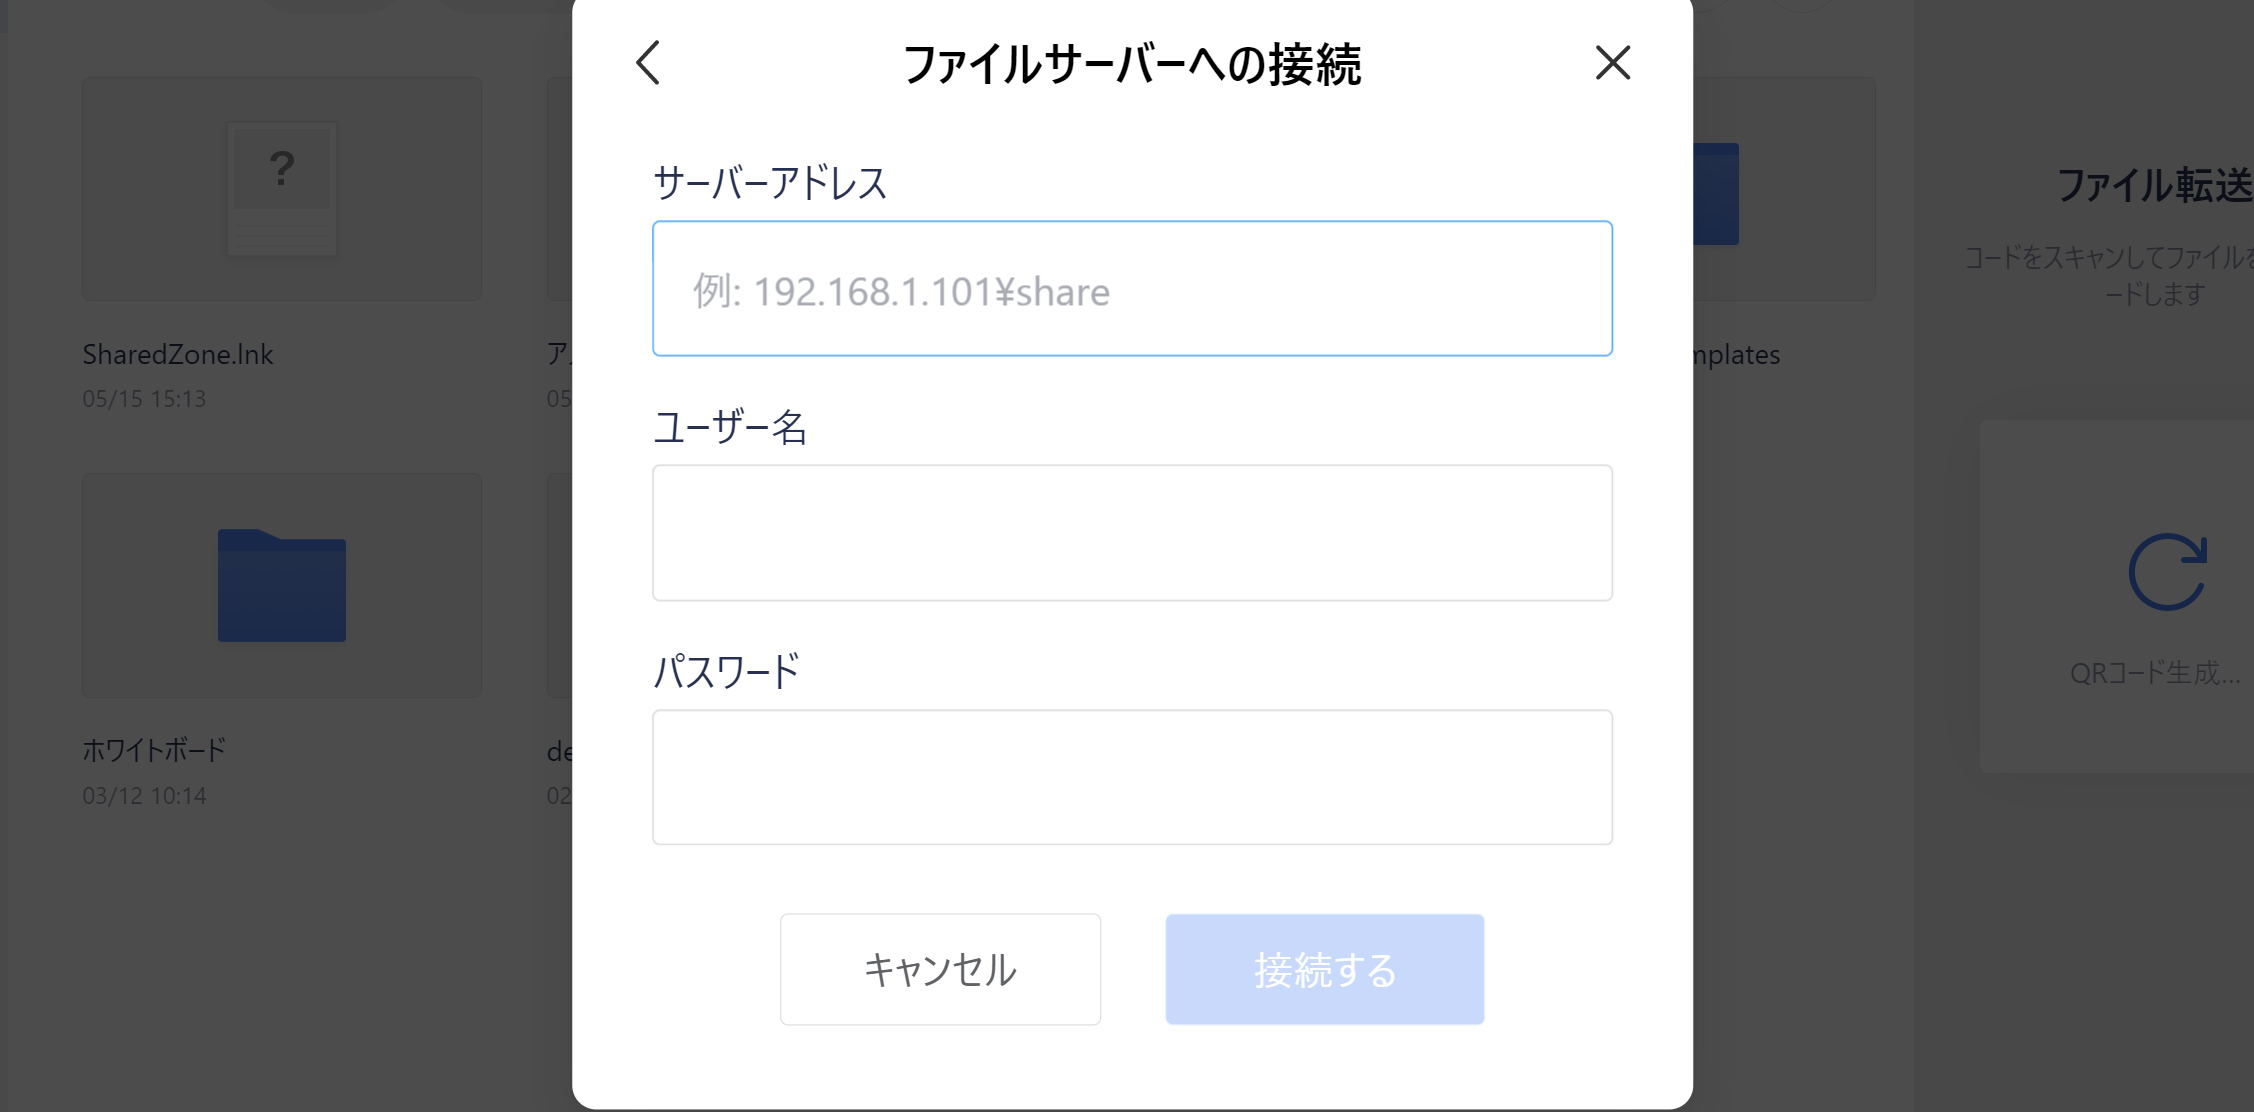Click the QRコード生成... status text
The image size is (2254, 1112).
[2155, 673]
